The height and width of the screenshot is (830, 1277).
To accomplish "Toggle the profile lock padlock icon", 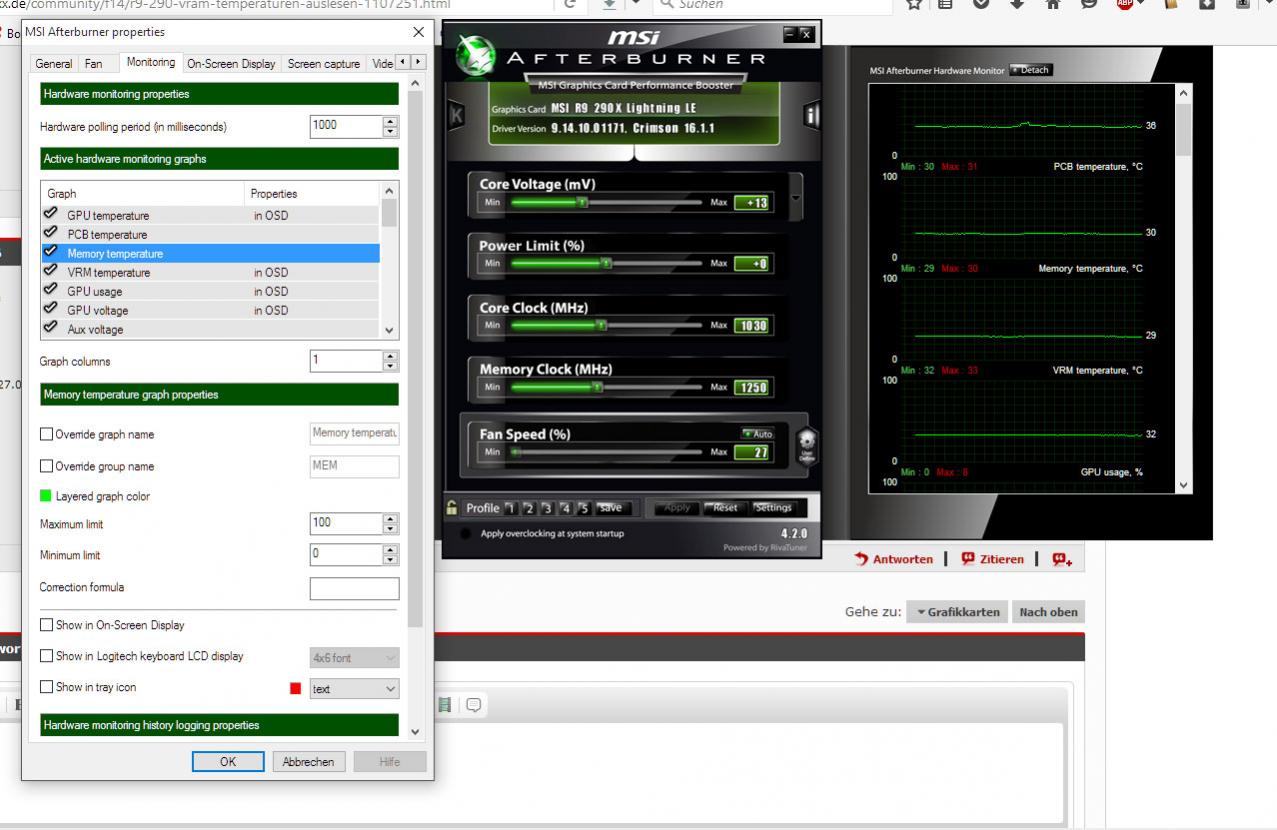I will [453, 507].
